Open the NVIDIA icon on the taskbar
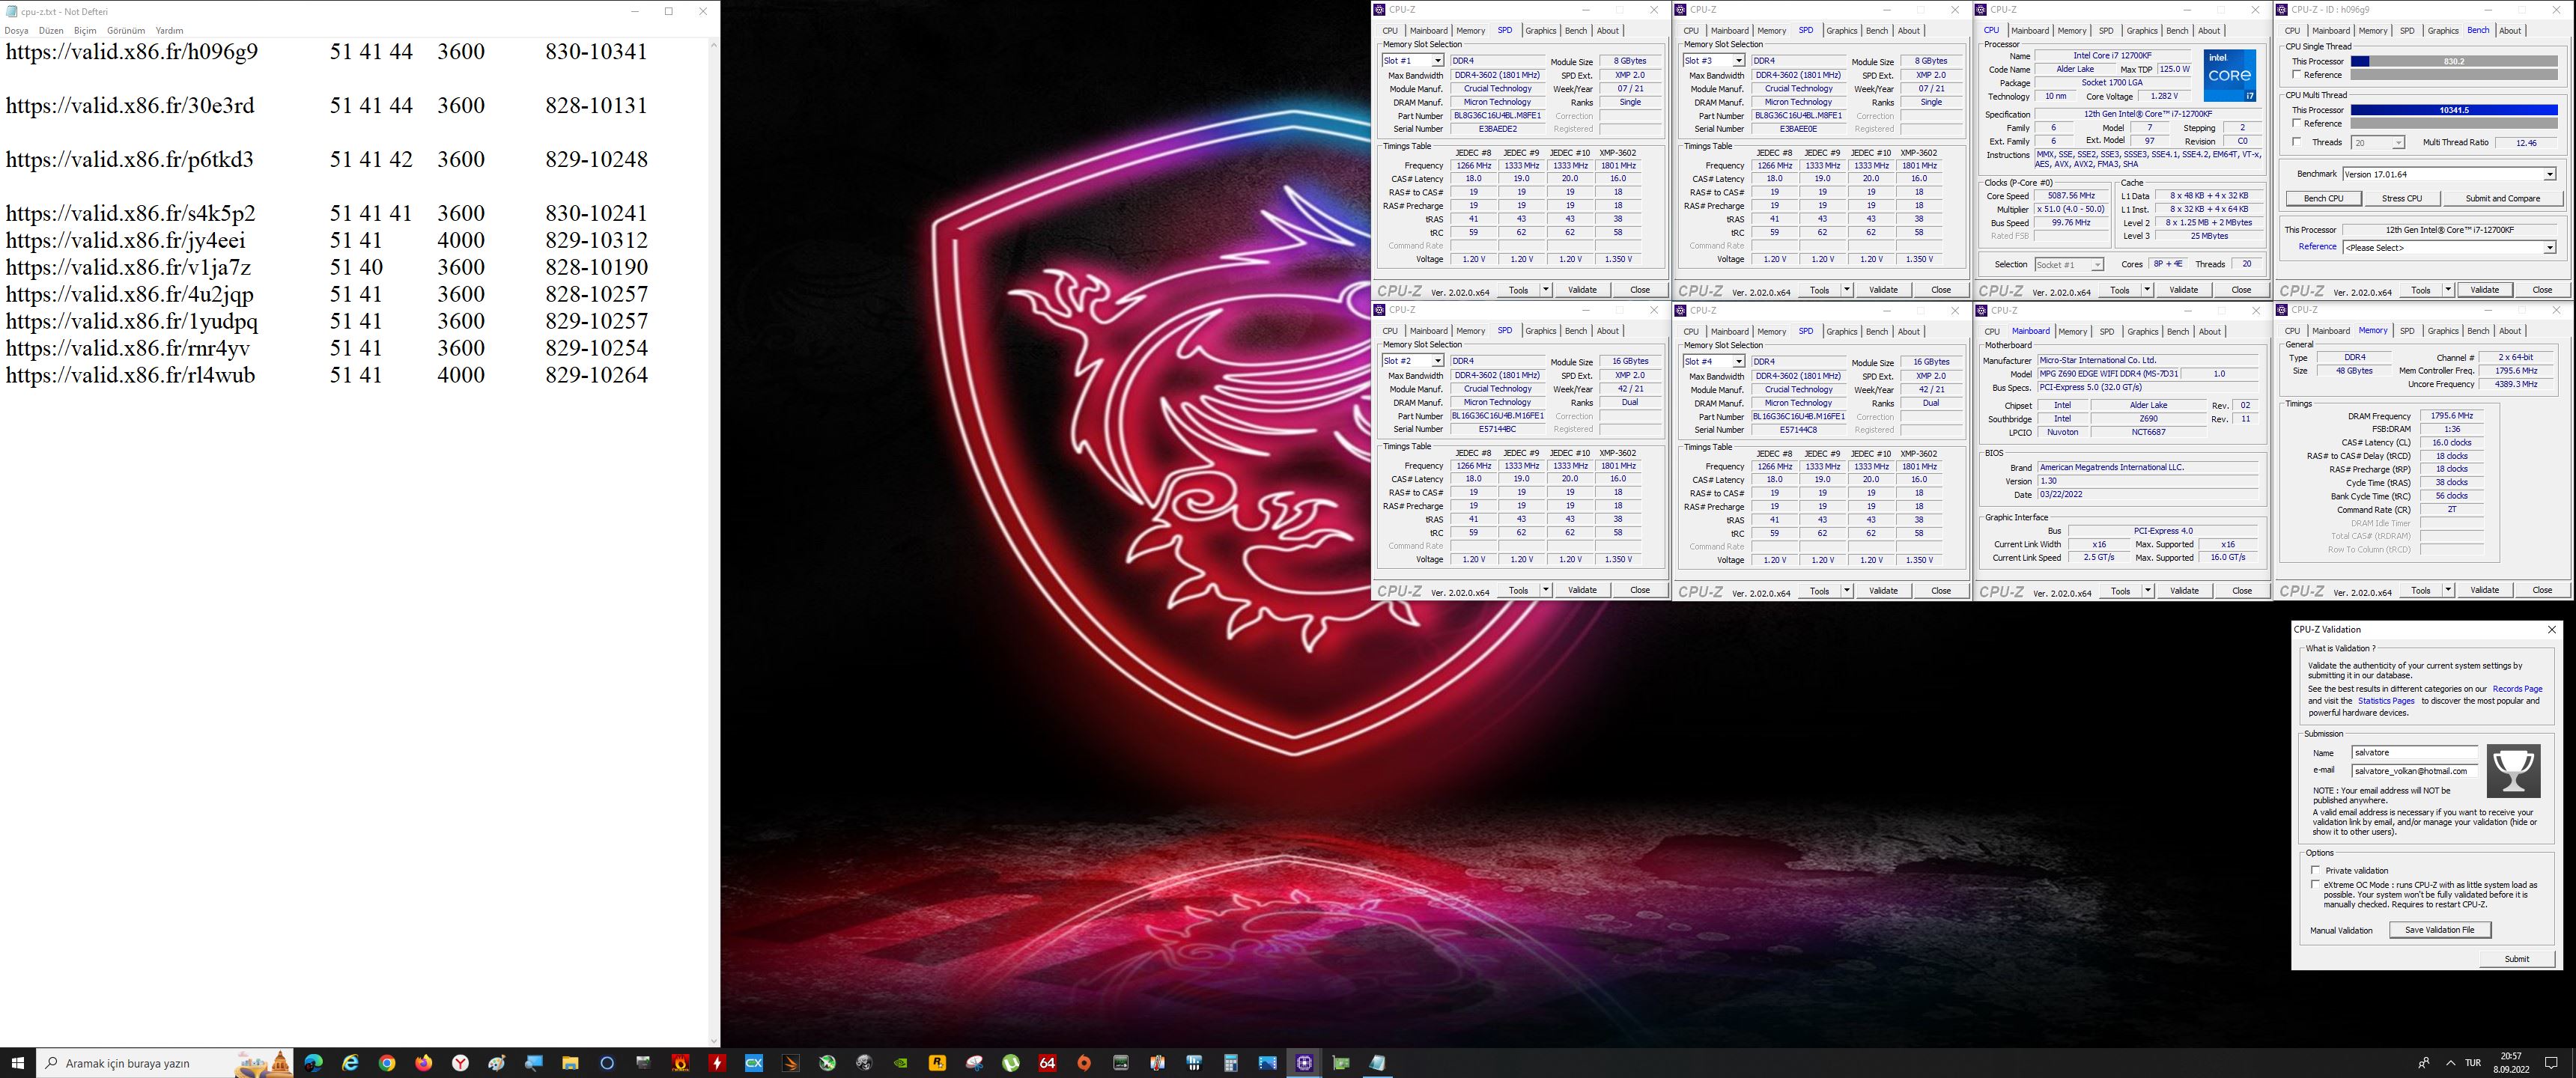This screenshot has height=1078, width=2576. click(901, 1063)
